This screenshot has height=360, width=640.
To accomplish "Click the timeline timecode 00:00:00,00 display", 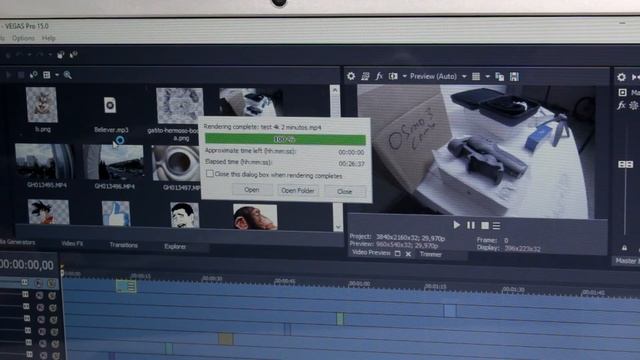I will pos(27,265).
